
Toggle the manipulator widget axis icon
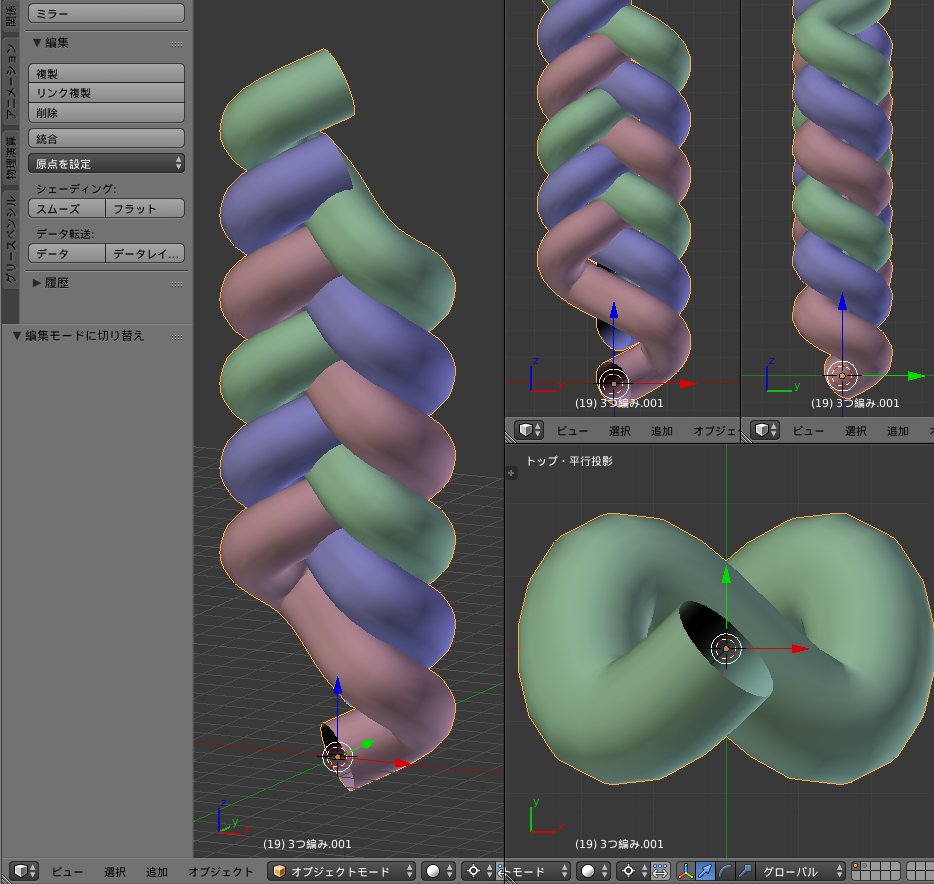(686, 869)
